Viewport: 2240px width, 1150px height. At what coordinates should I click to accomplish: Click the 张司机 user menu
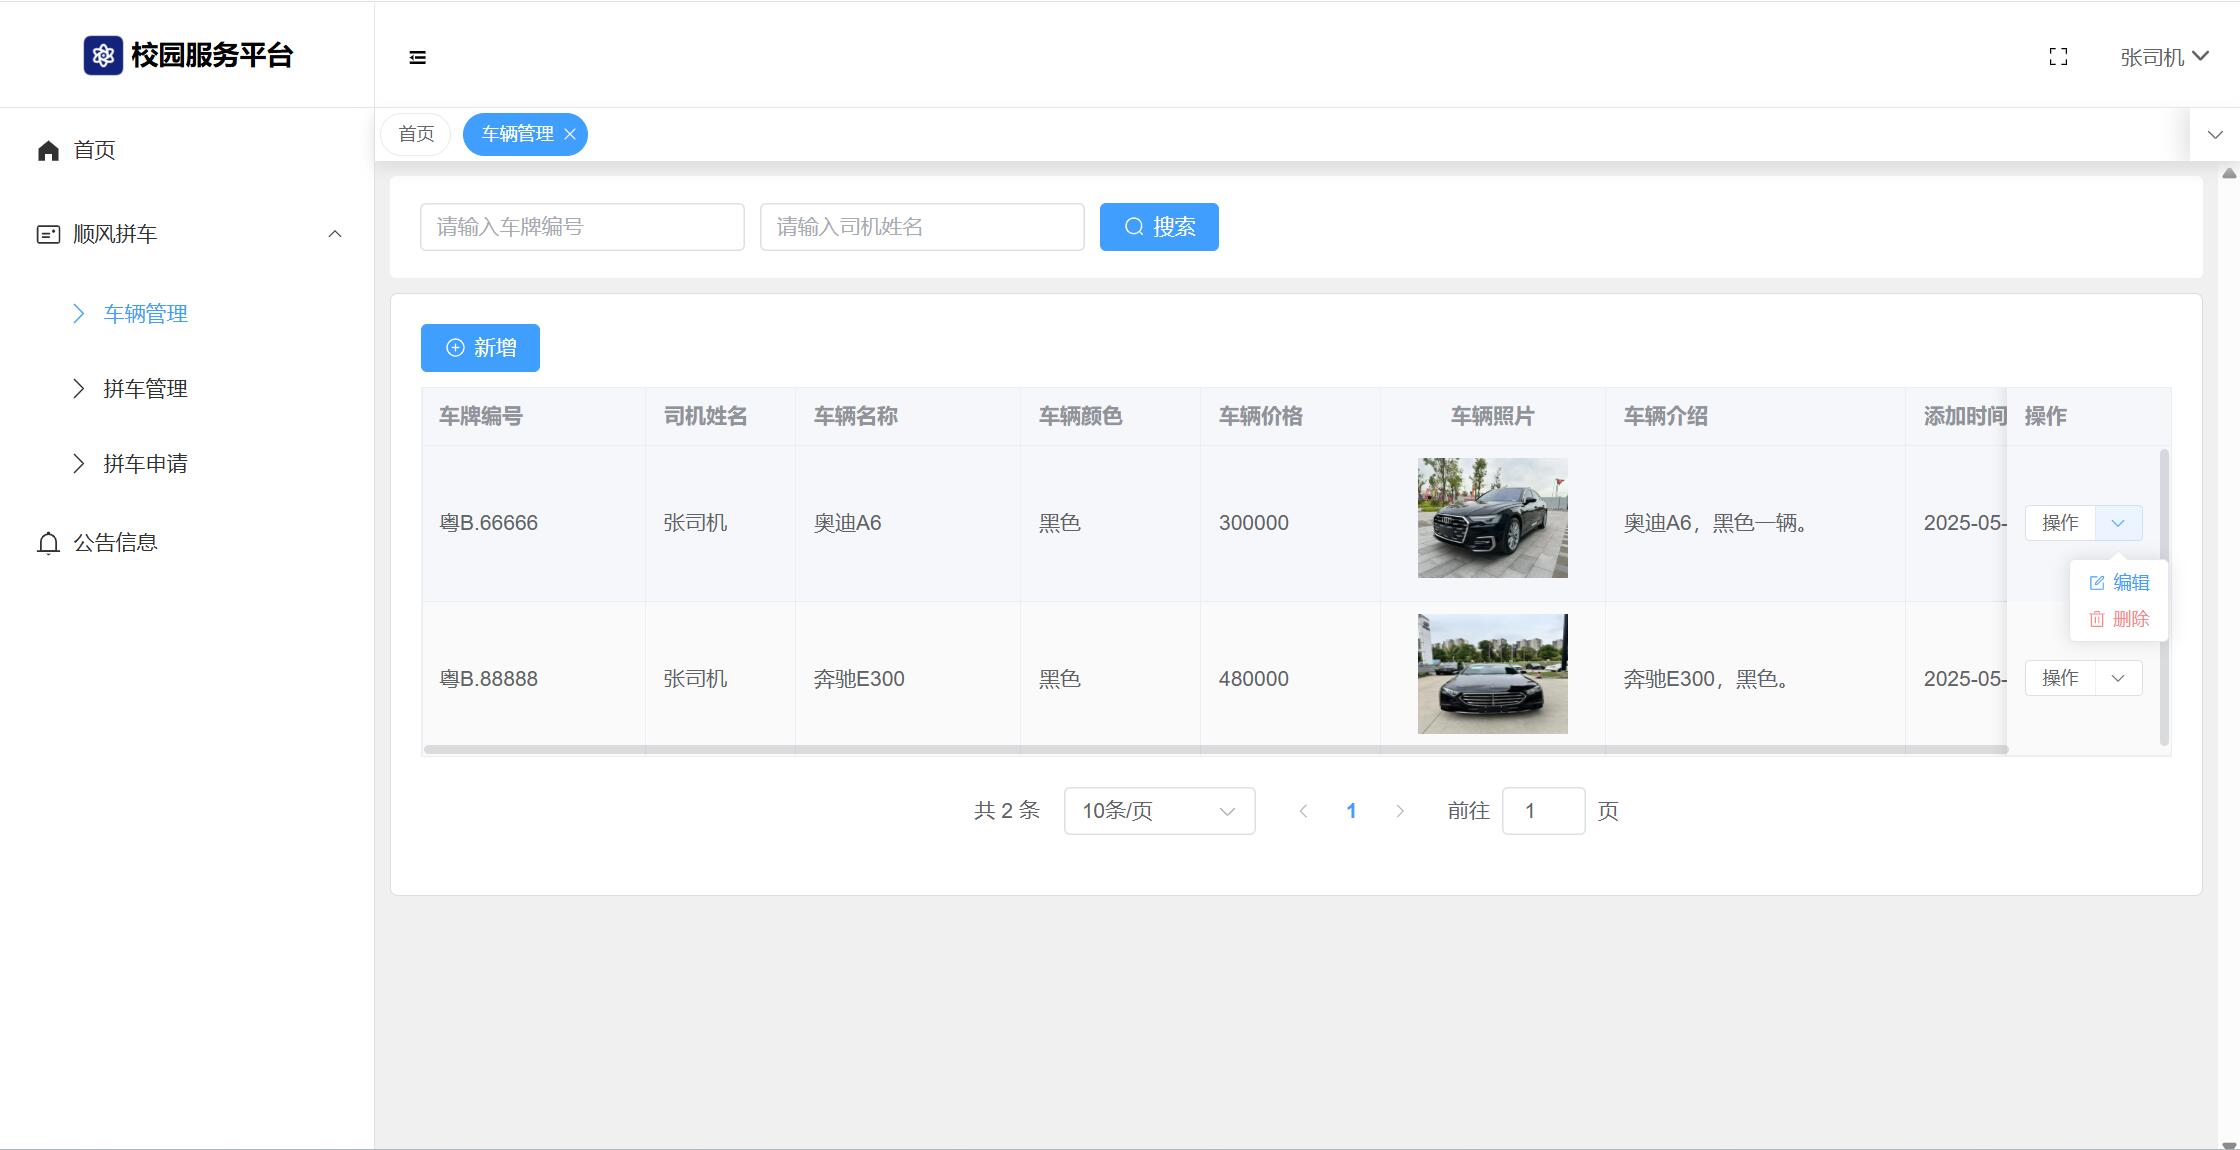click(x=2163, y=57)
